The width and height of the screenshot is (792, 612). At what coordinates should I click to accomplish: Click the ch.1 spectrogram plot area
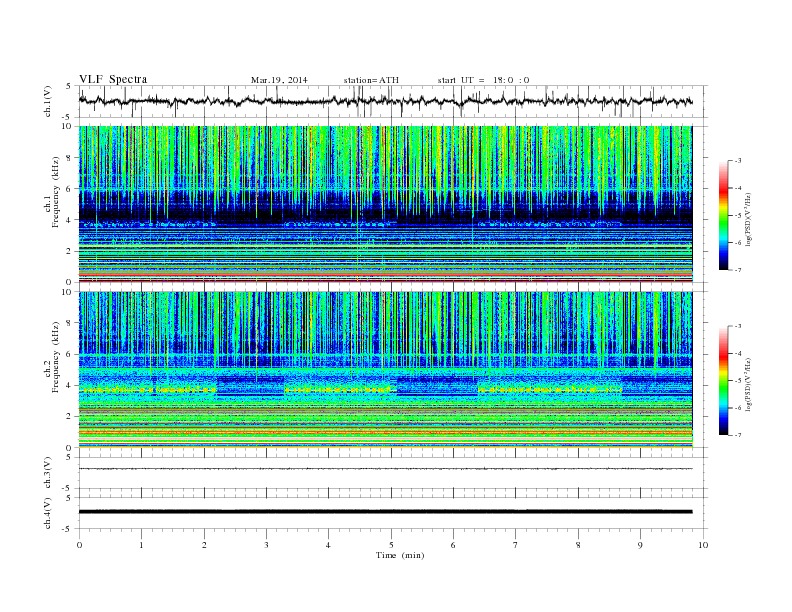pyautogui.click(x=385, y=204)
